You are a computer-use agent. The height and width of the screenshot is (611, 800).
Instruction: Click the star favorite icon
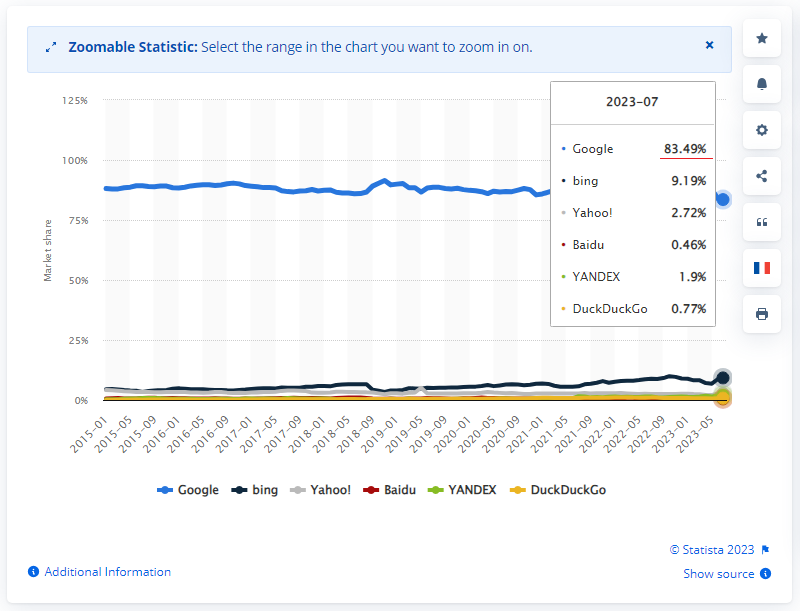pos(762,38)
